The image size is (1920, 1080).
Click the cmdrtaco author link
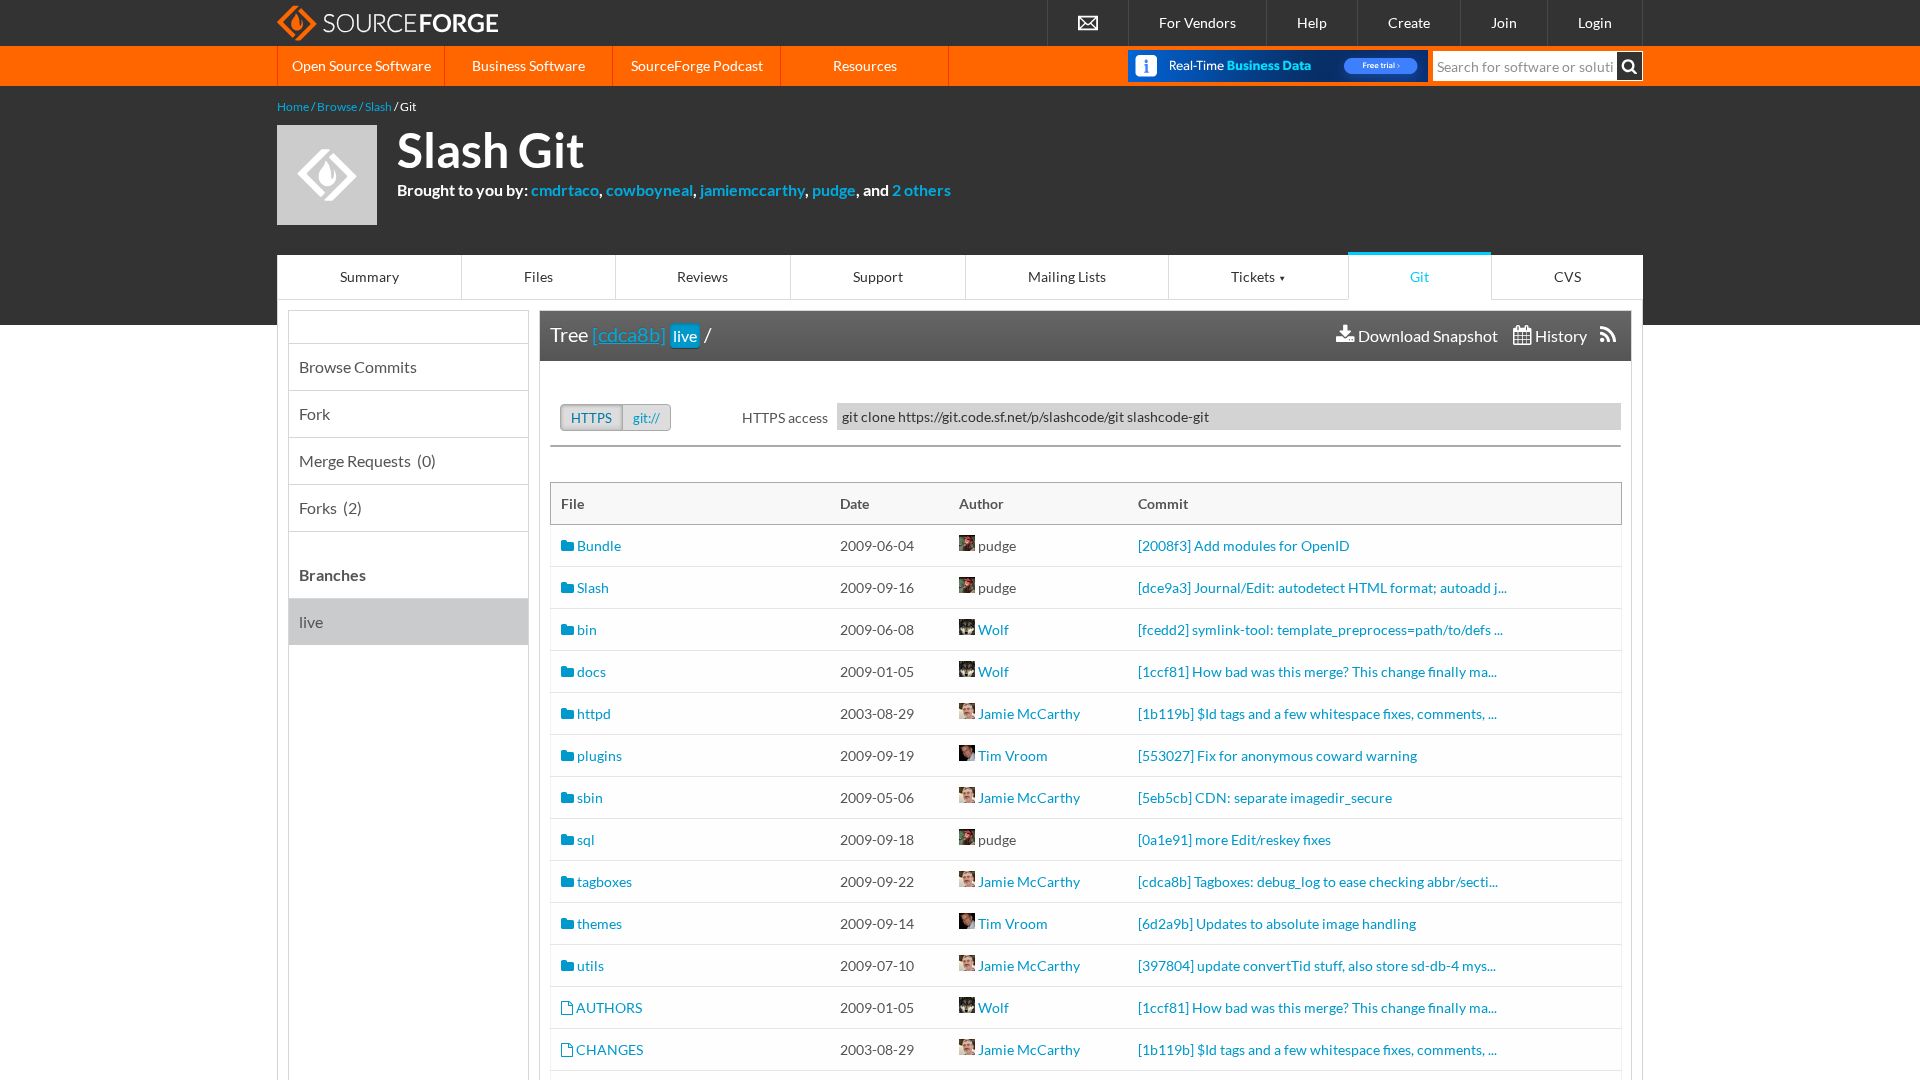[564, 190]
